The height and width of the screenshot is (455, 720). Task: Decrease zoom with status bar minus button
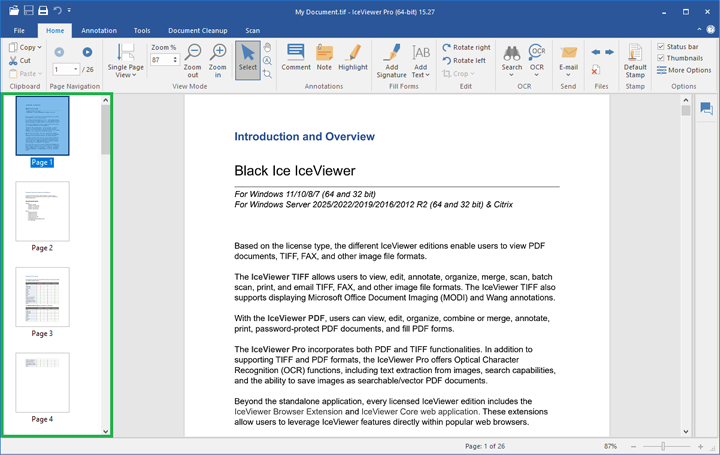(633, 446)
